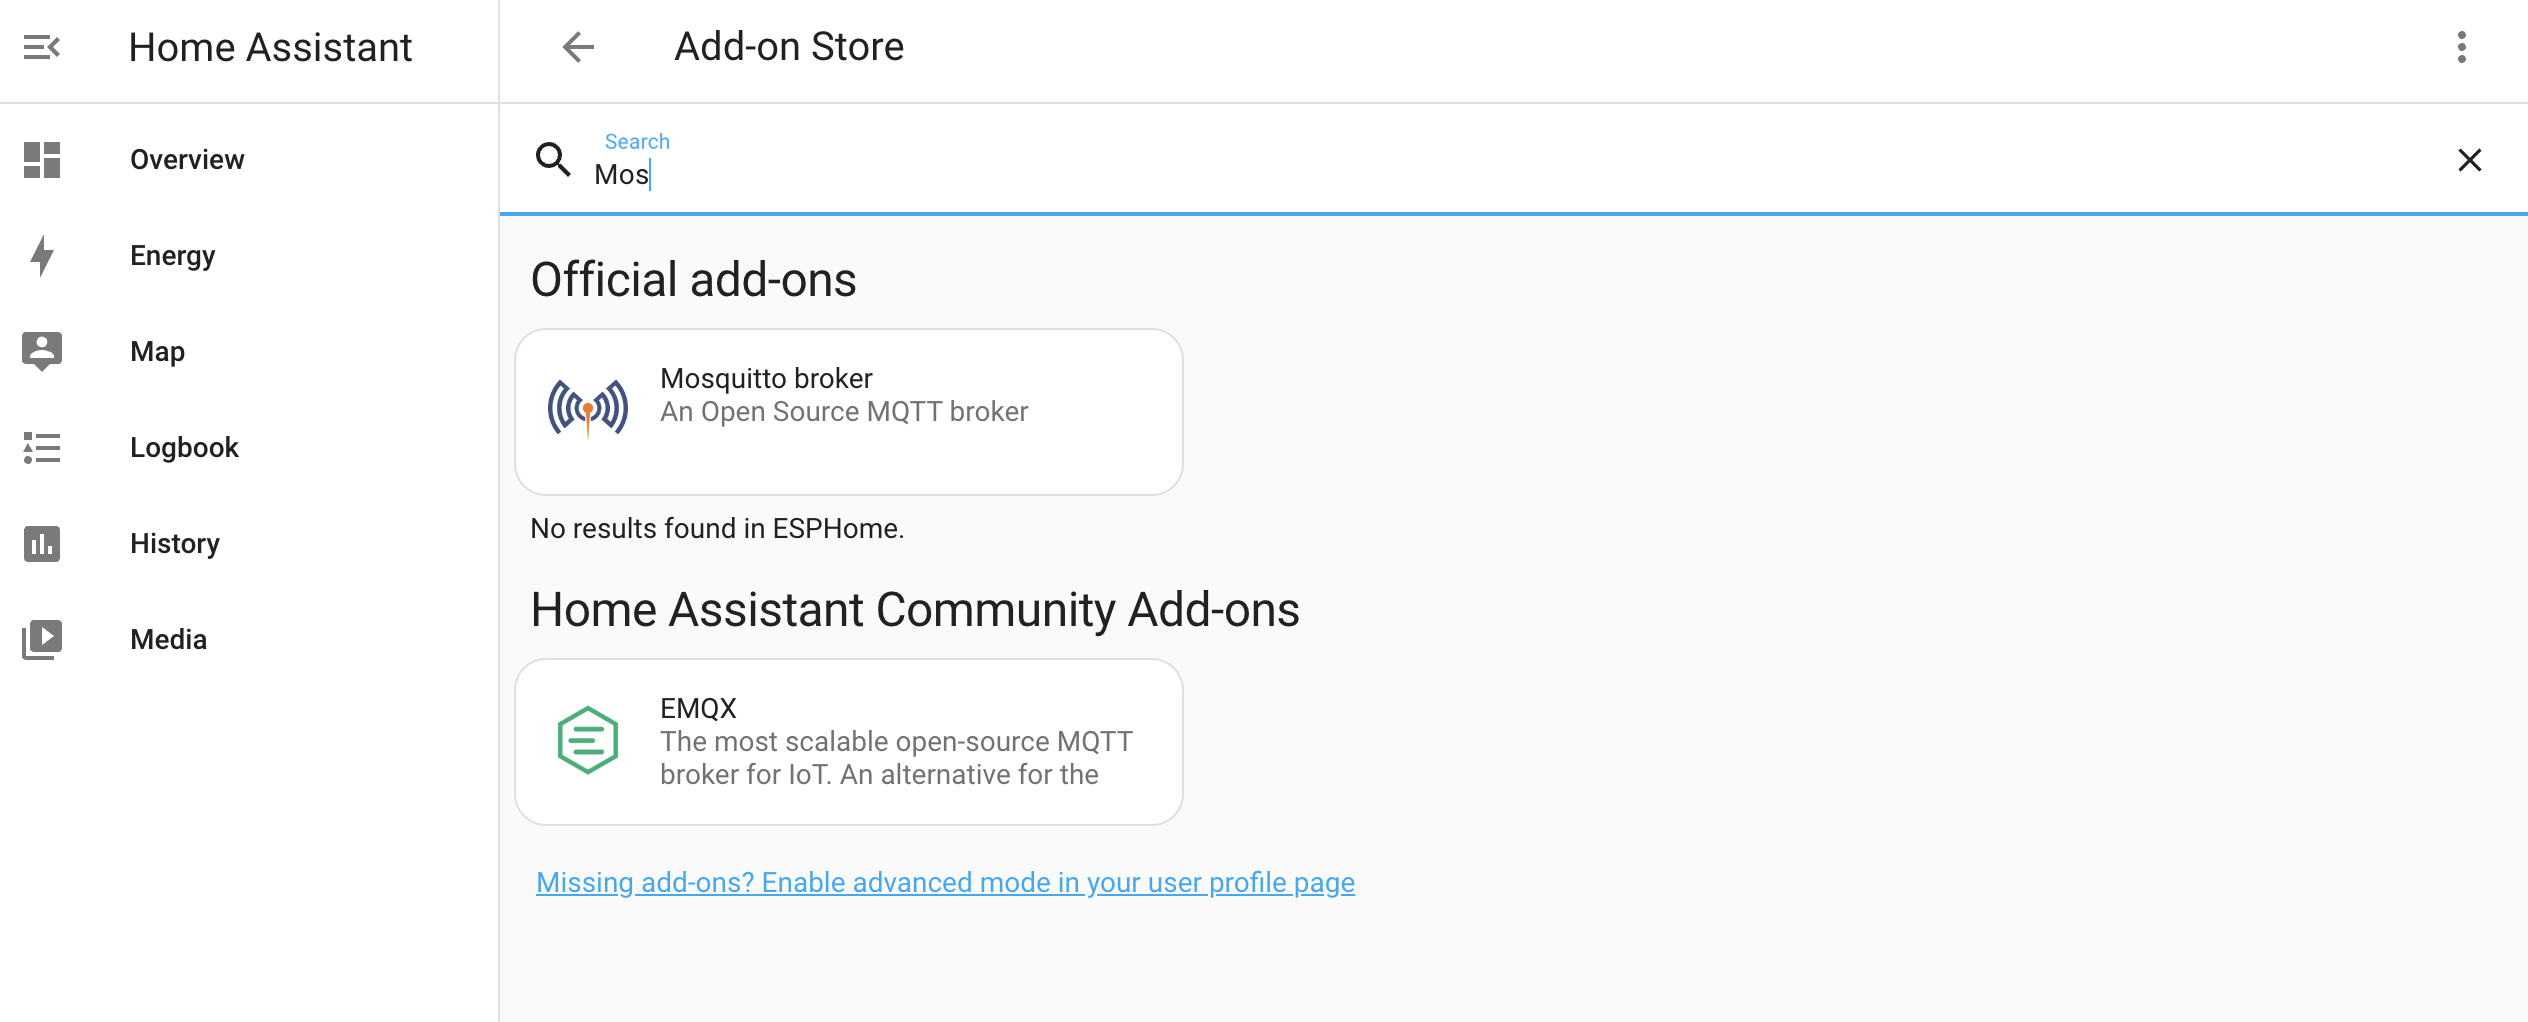2528x1022 pixels.
Task: Clear the search field with X
Action: pos(2469,160)
